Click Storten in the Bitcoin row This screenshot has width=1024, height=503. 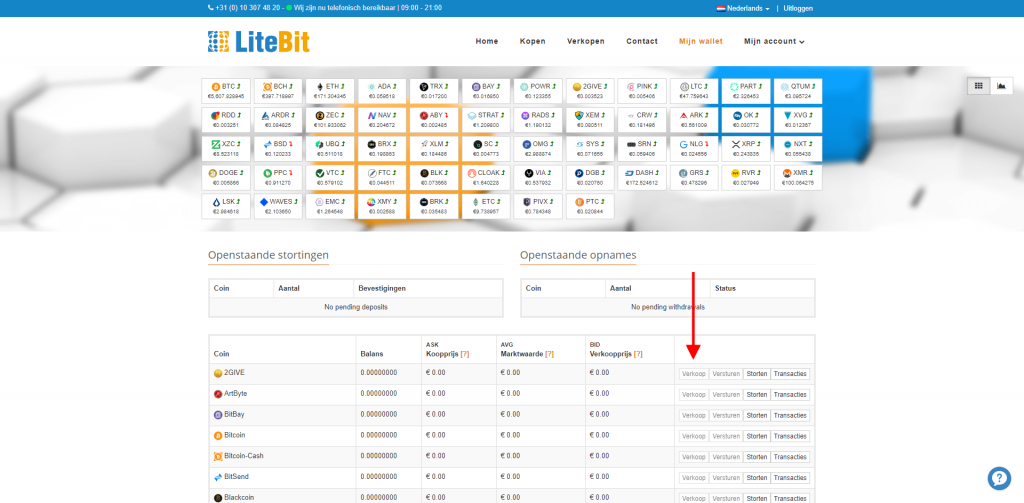click(x=757, y=436)
